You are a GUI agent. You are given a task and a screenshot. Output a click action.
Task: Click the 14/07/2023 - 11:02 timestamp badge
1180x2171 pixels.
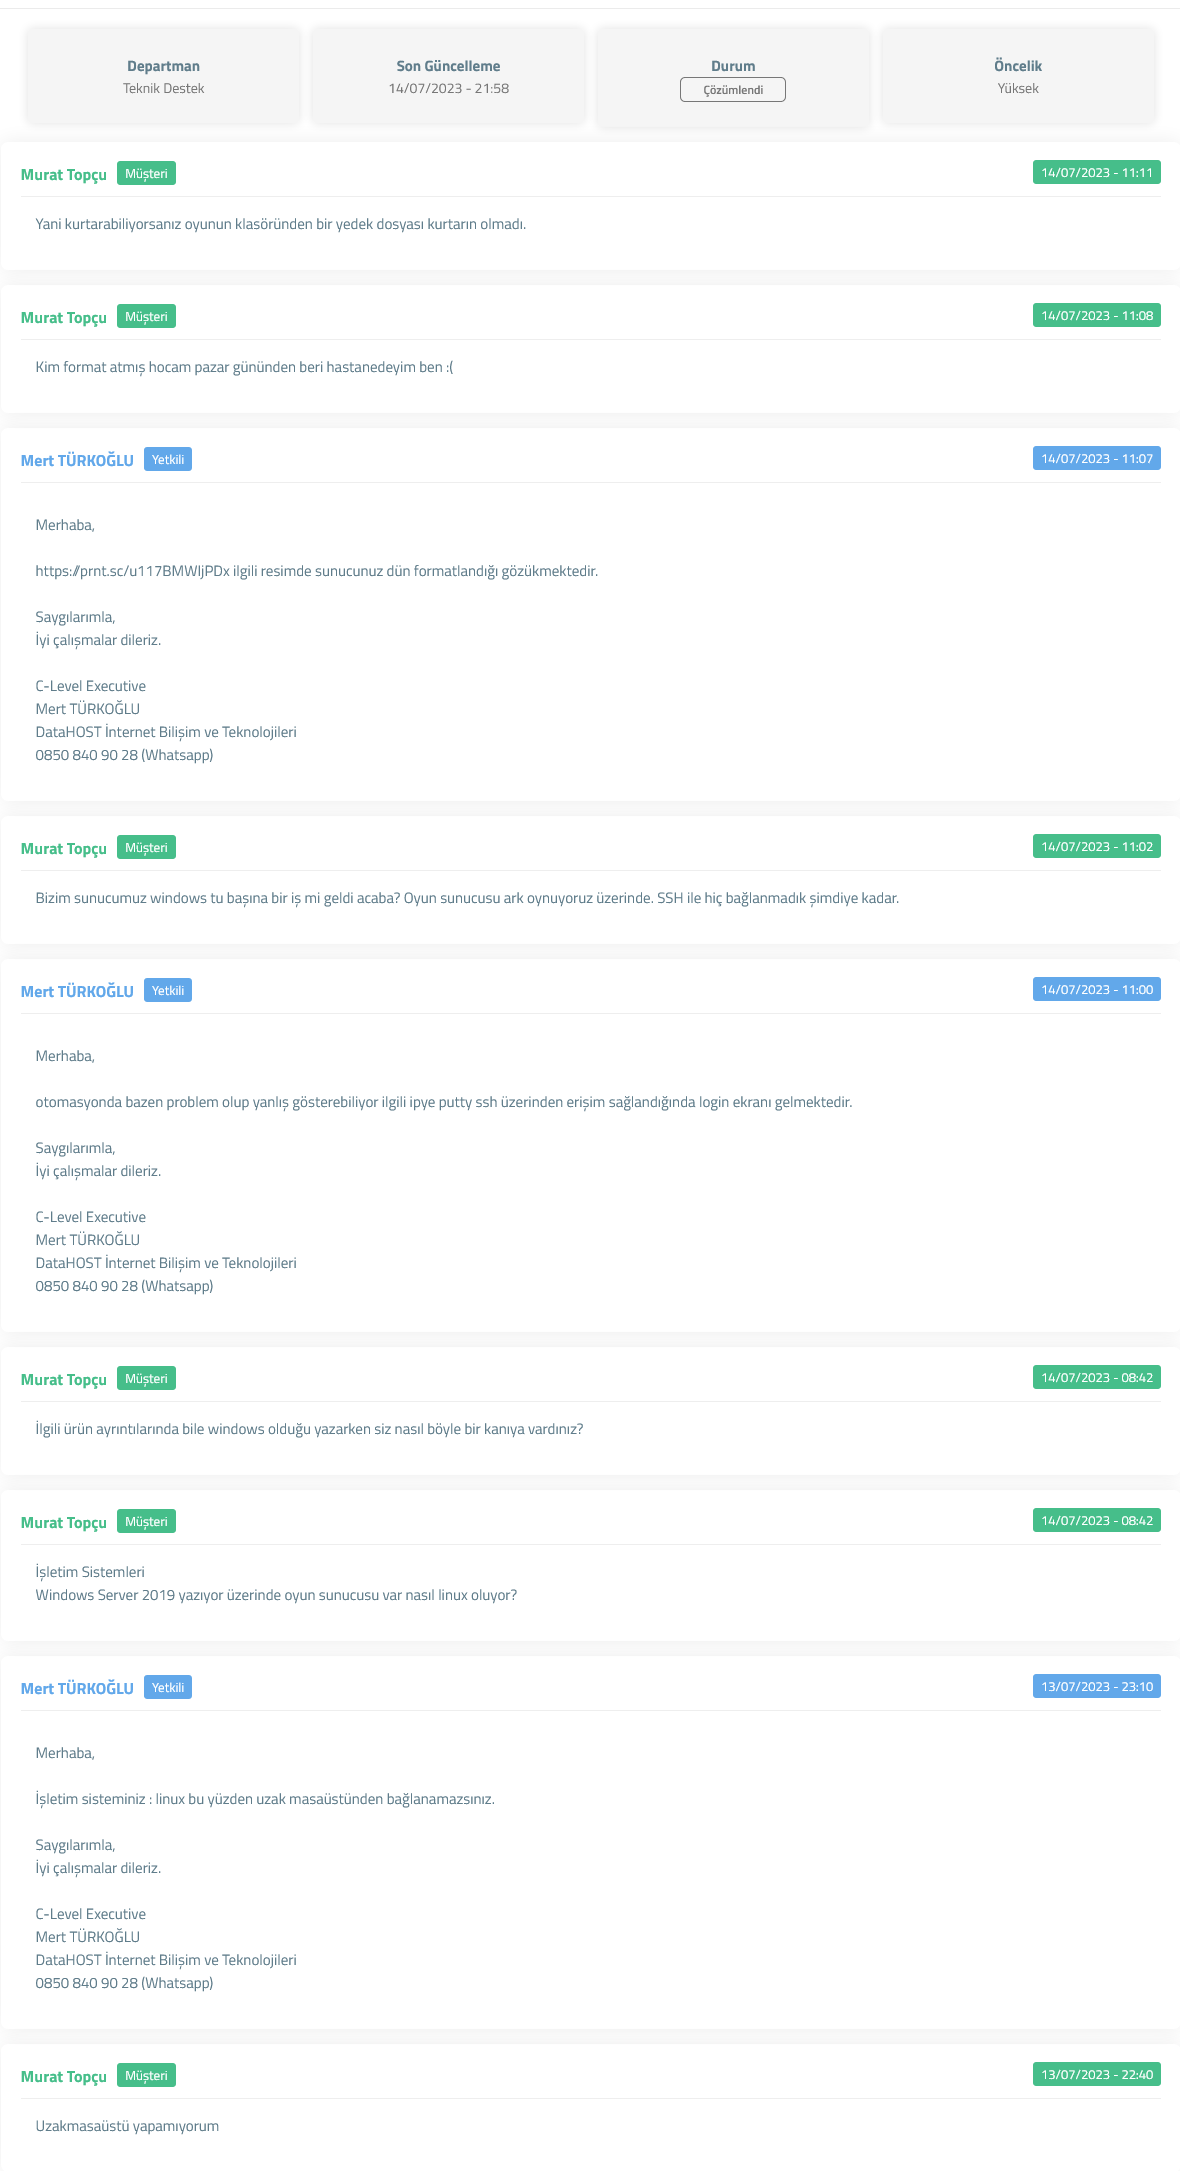pyautogui.click(x=1097, y=847)
